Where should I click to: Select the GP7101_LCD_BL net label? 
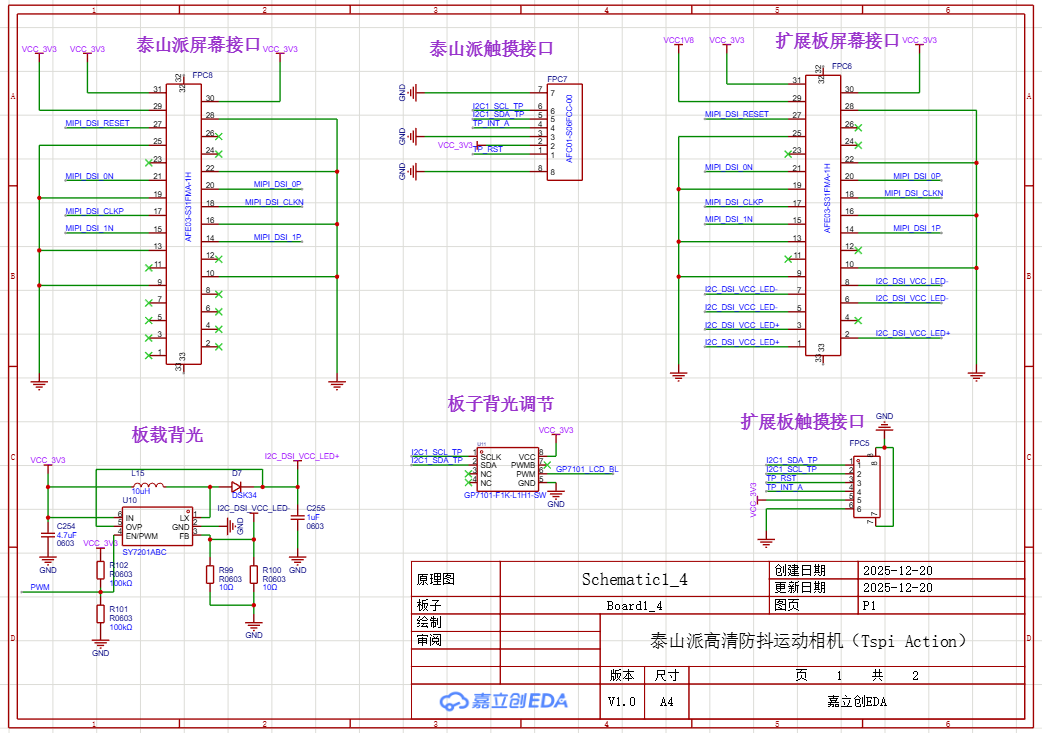click(x=587, y=469)
